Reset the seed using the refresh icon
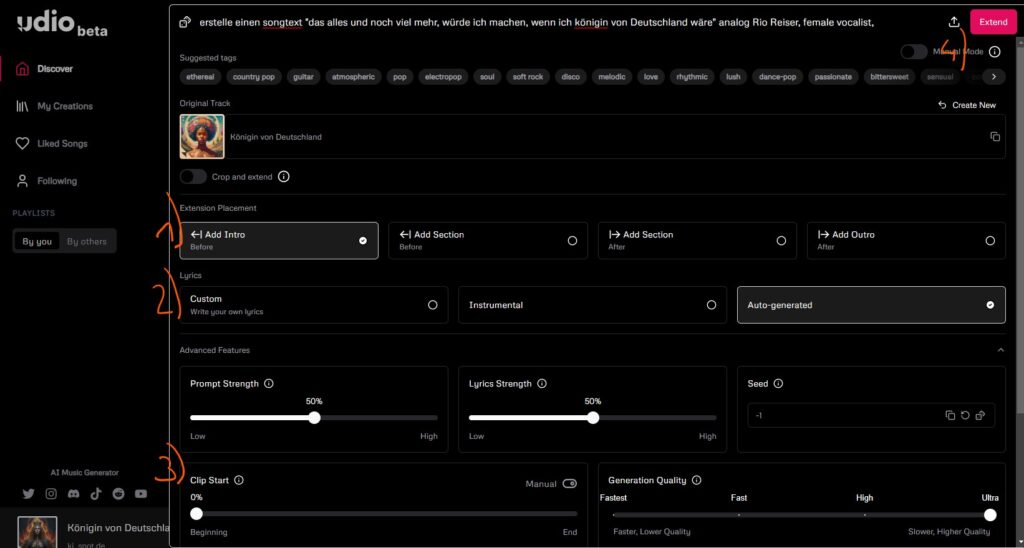The width and height of the screenshot is (1024, 548). tap(965, 415)
